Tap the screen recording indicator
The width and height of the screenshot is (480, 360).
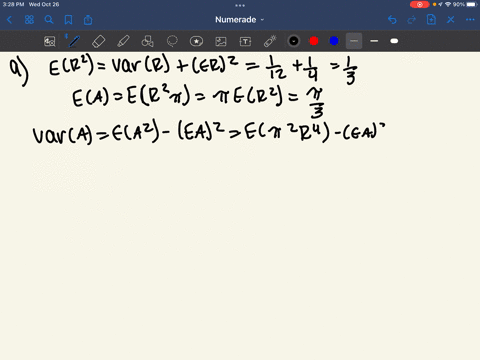(x=420, y=5)
